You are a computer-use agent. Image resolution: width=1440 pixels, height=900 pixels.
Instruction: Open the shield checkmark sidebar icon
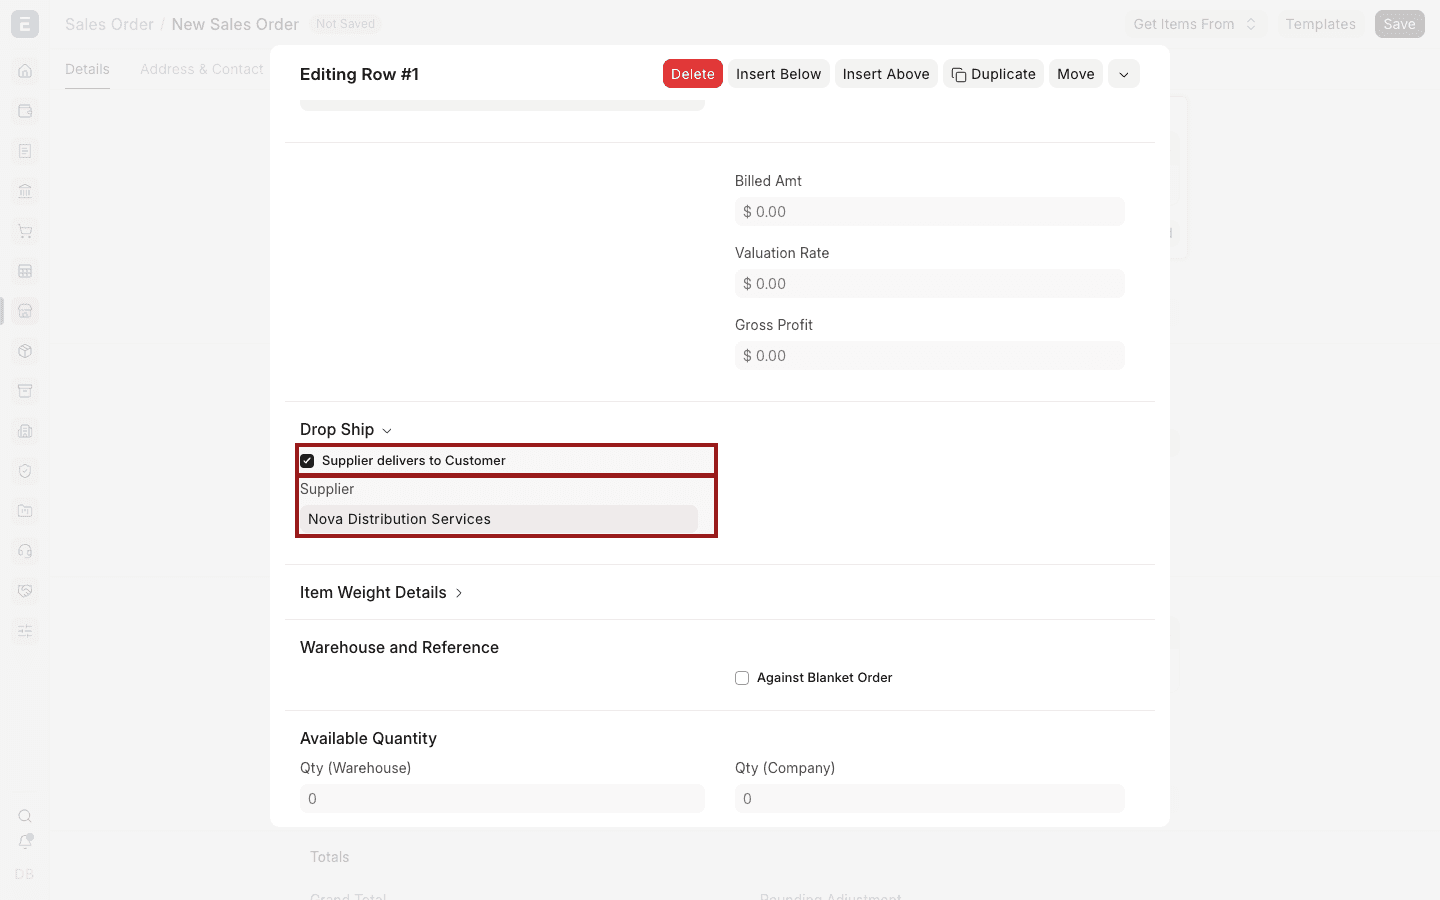click(x=25, y=471)
